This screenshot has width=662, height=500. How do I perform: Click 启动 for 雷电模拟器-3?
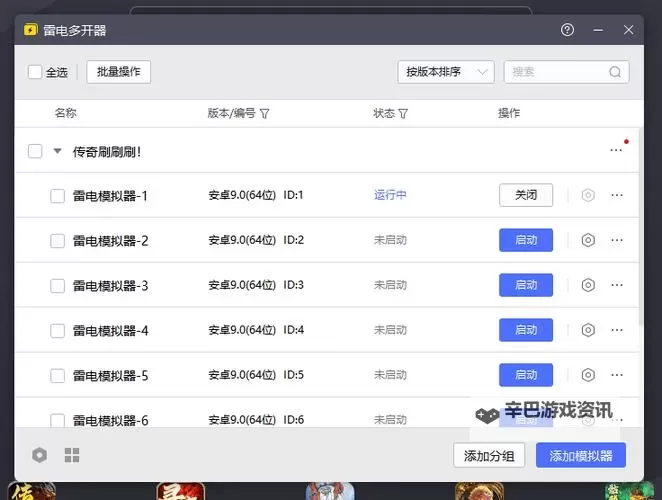tap(526, 285)
